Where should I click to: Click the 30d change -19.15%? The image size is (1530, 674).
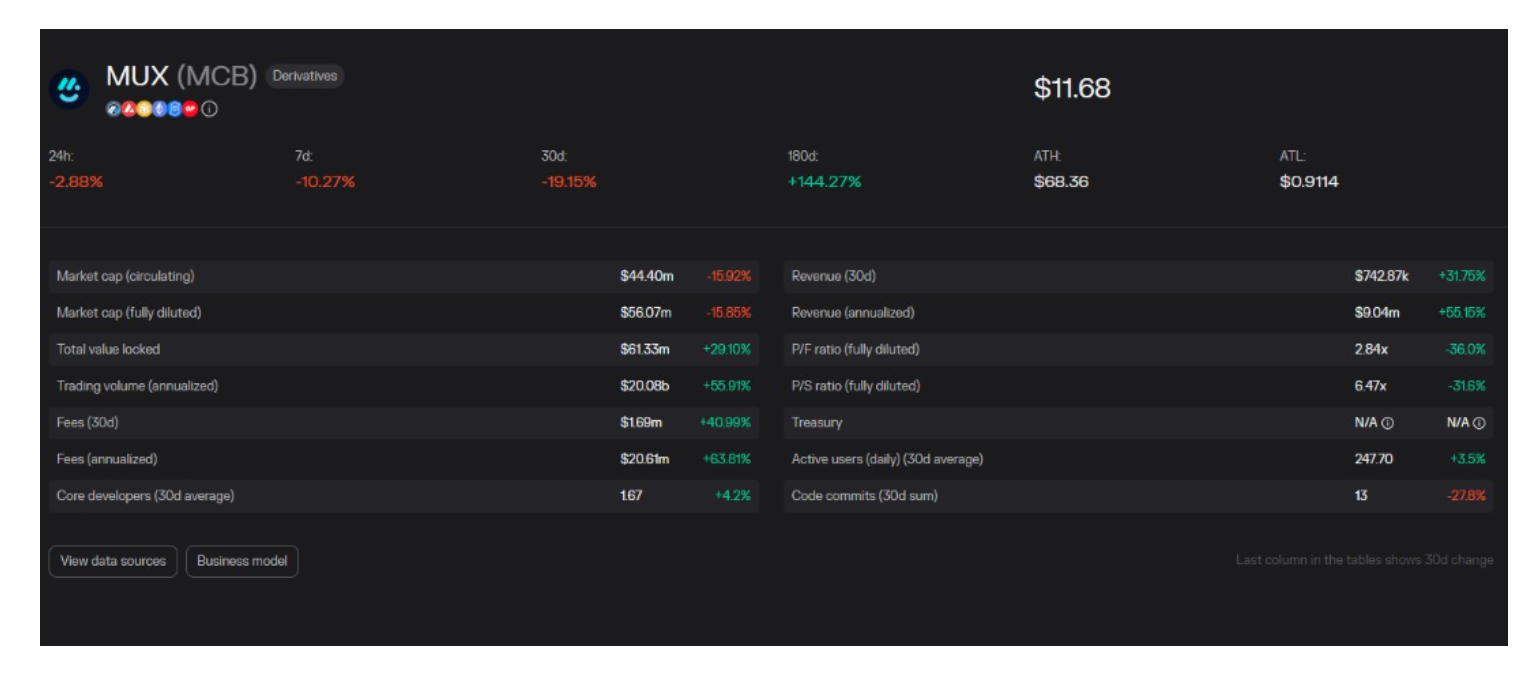[569, 182]
